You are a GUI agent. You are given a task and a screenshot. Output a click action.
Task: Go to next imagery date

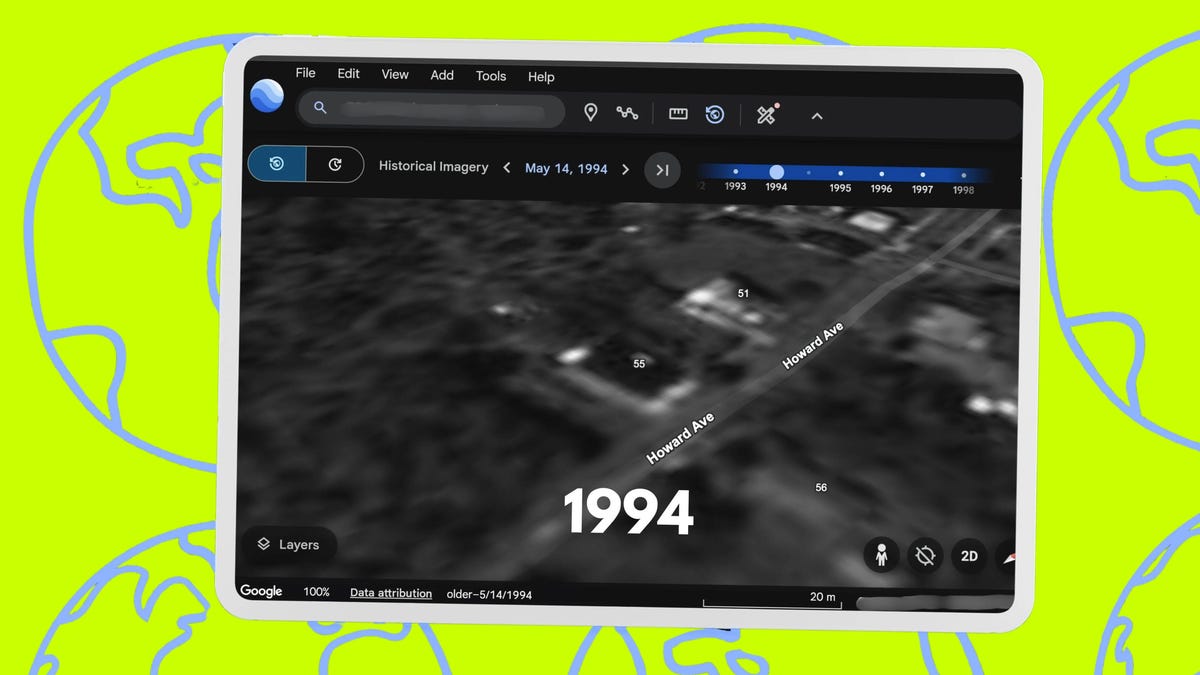[x=626, y=169]
